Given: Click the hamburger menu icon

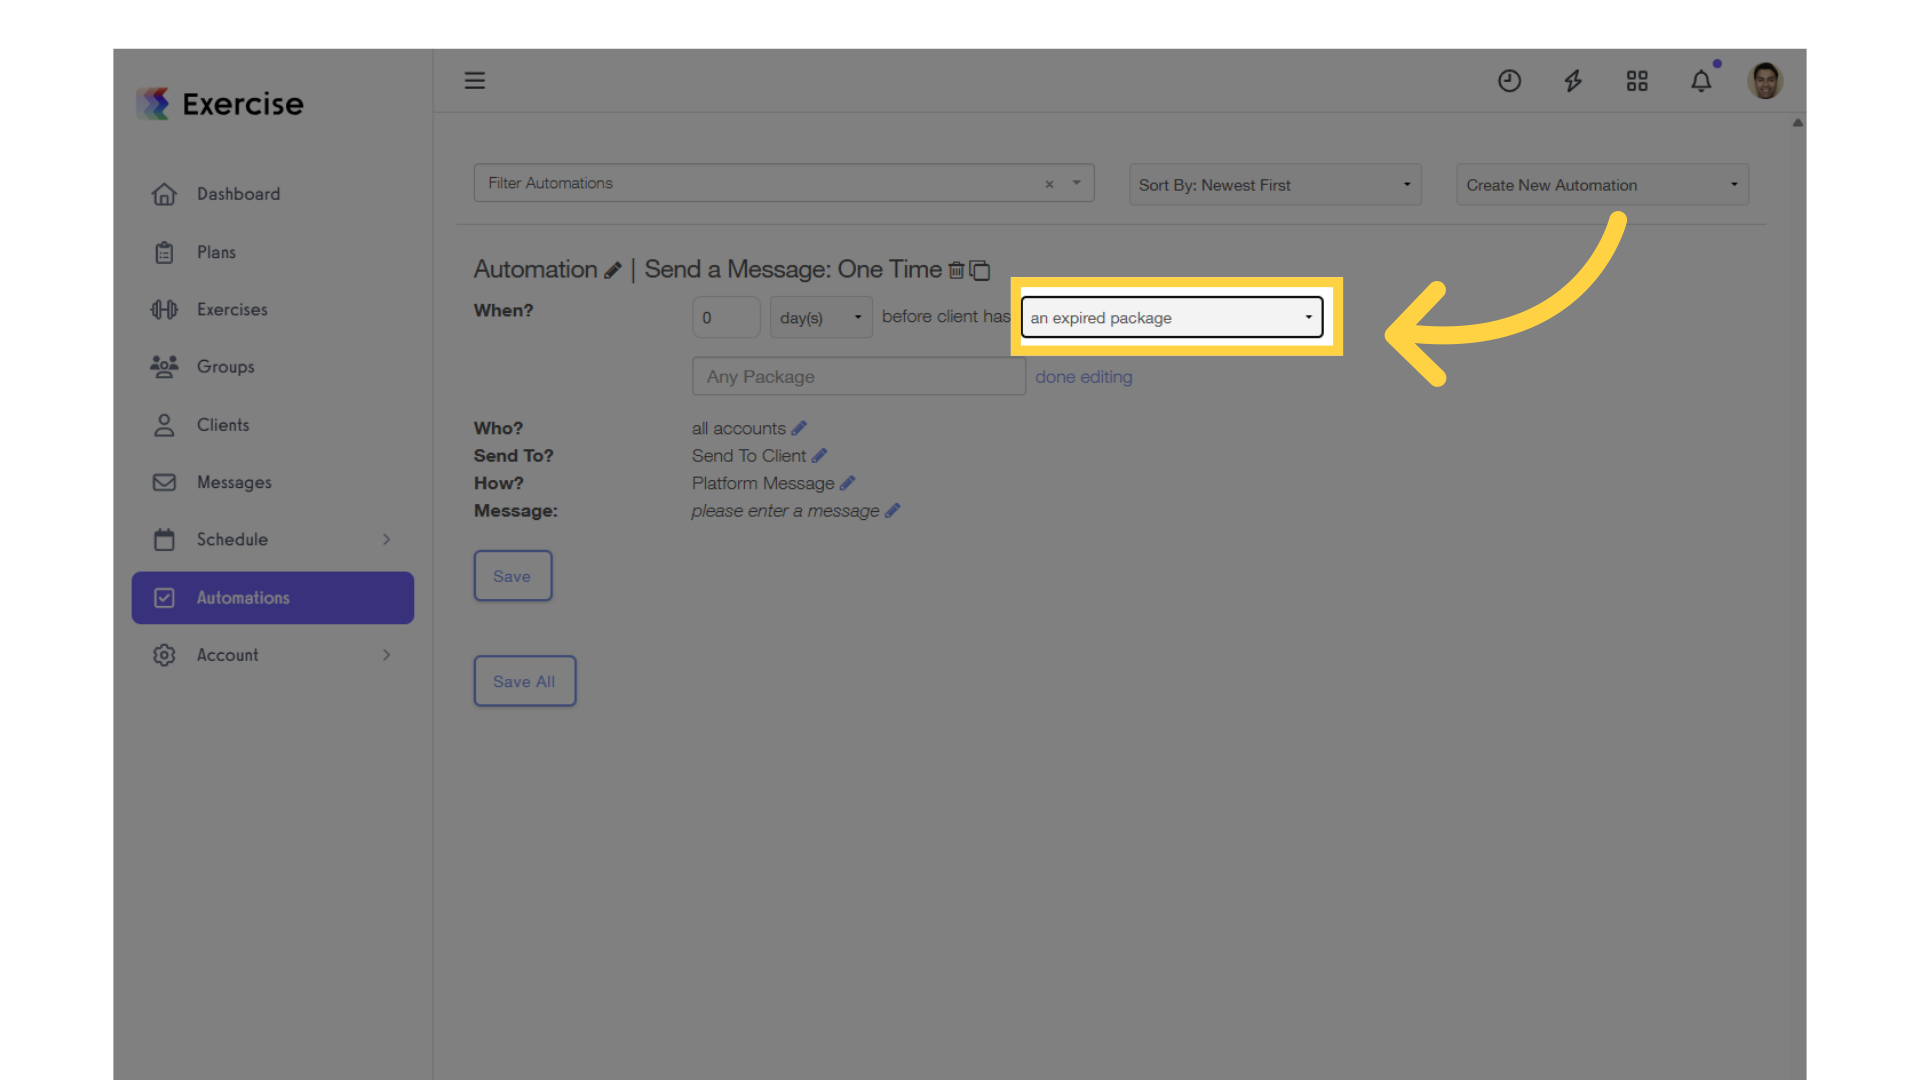Looking at the screenshot, I should [x=475, y=81].
